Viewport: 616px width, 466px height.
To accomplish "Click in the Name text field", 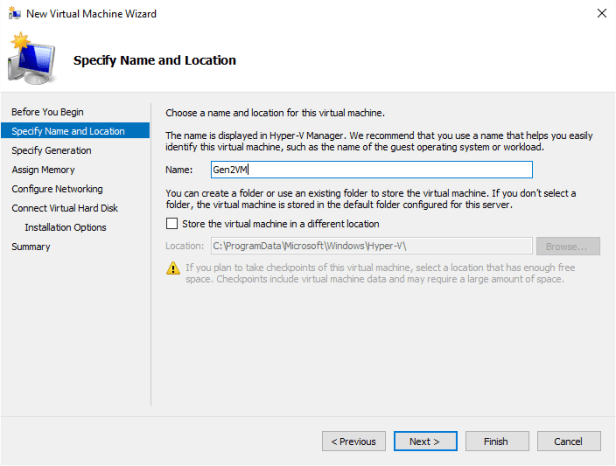I will 370,170.
